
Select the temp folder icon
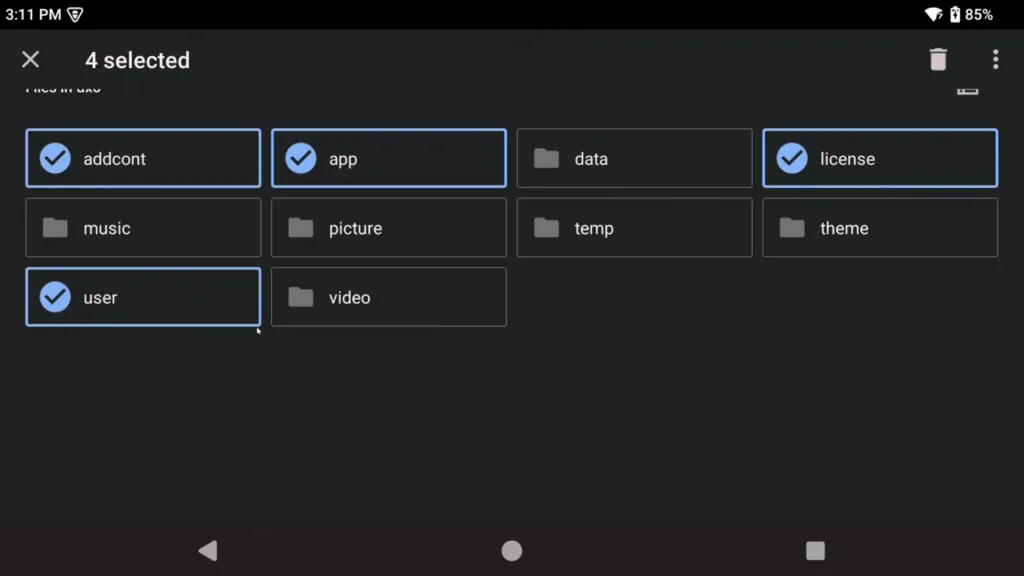coord(546,228)
